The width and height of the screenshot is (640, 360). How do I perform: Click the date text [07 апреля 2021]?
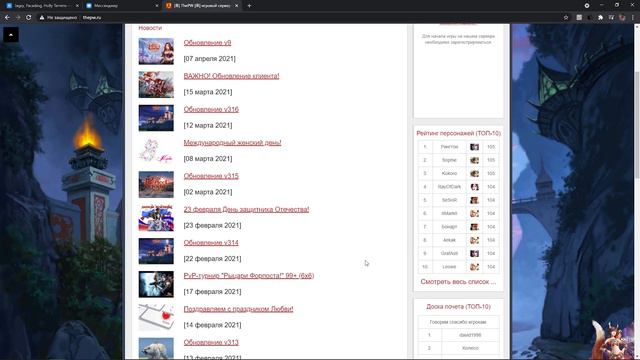[209, 59]
